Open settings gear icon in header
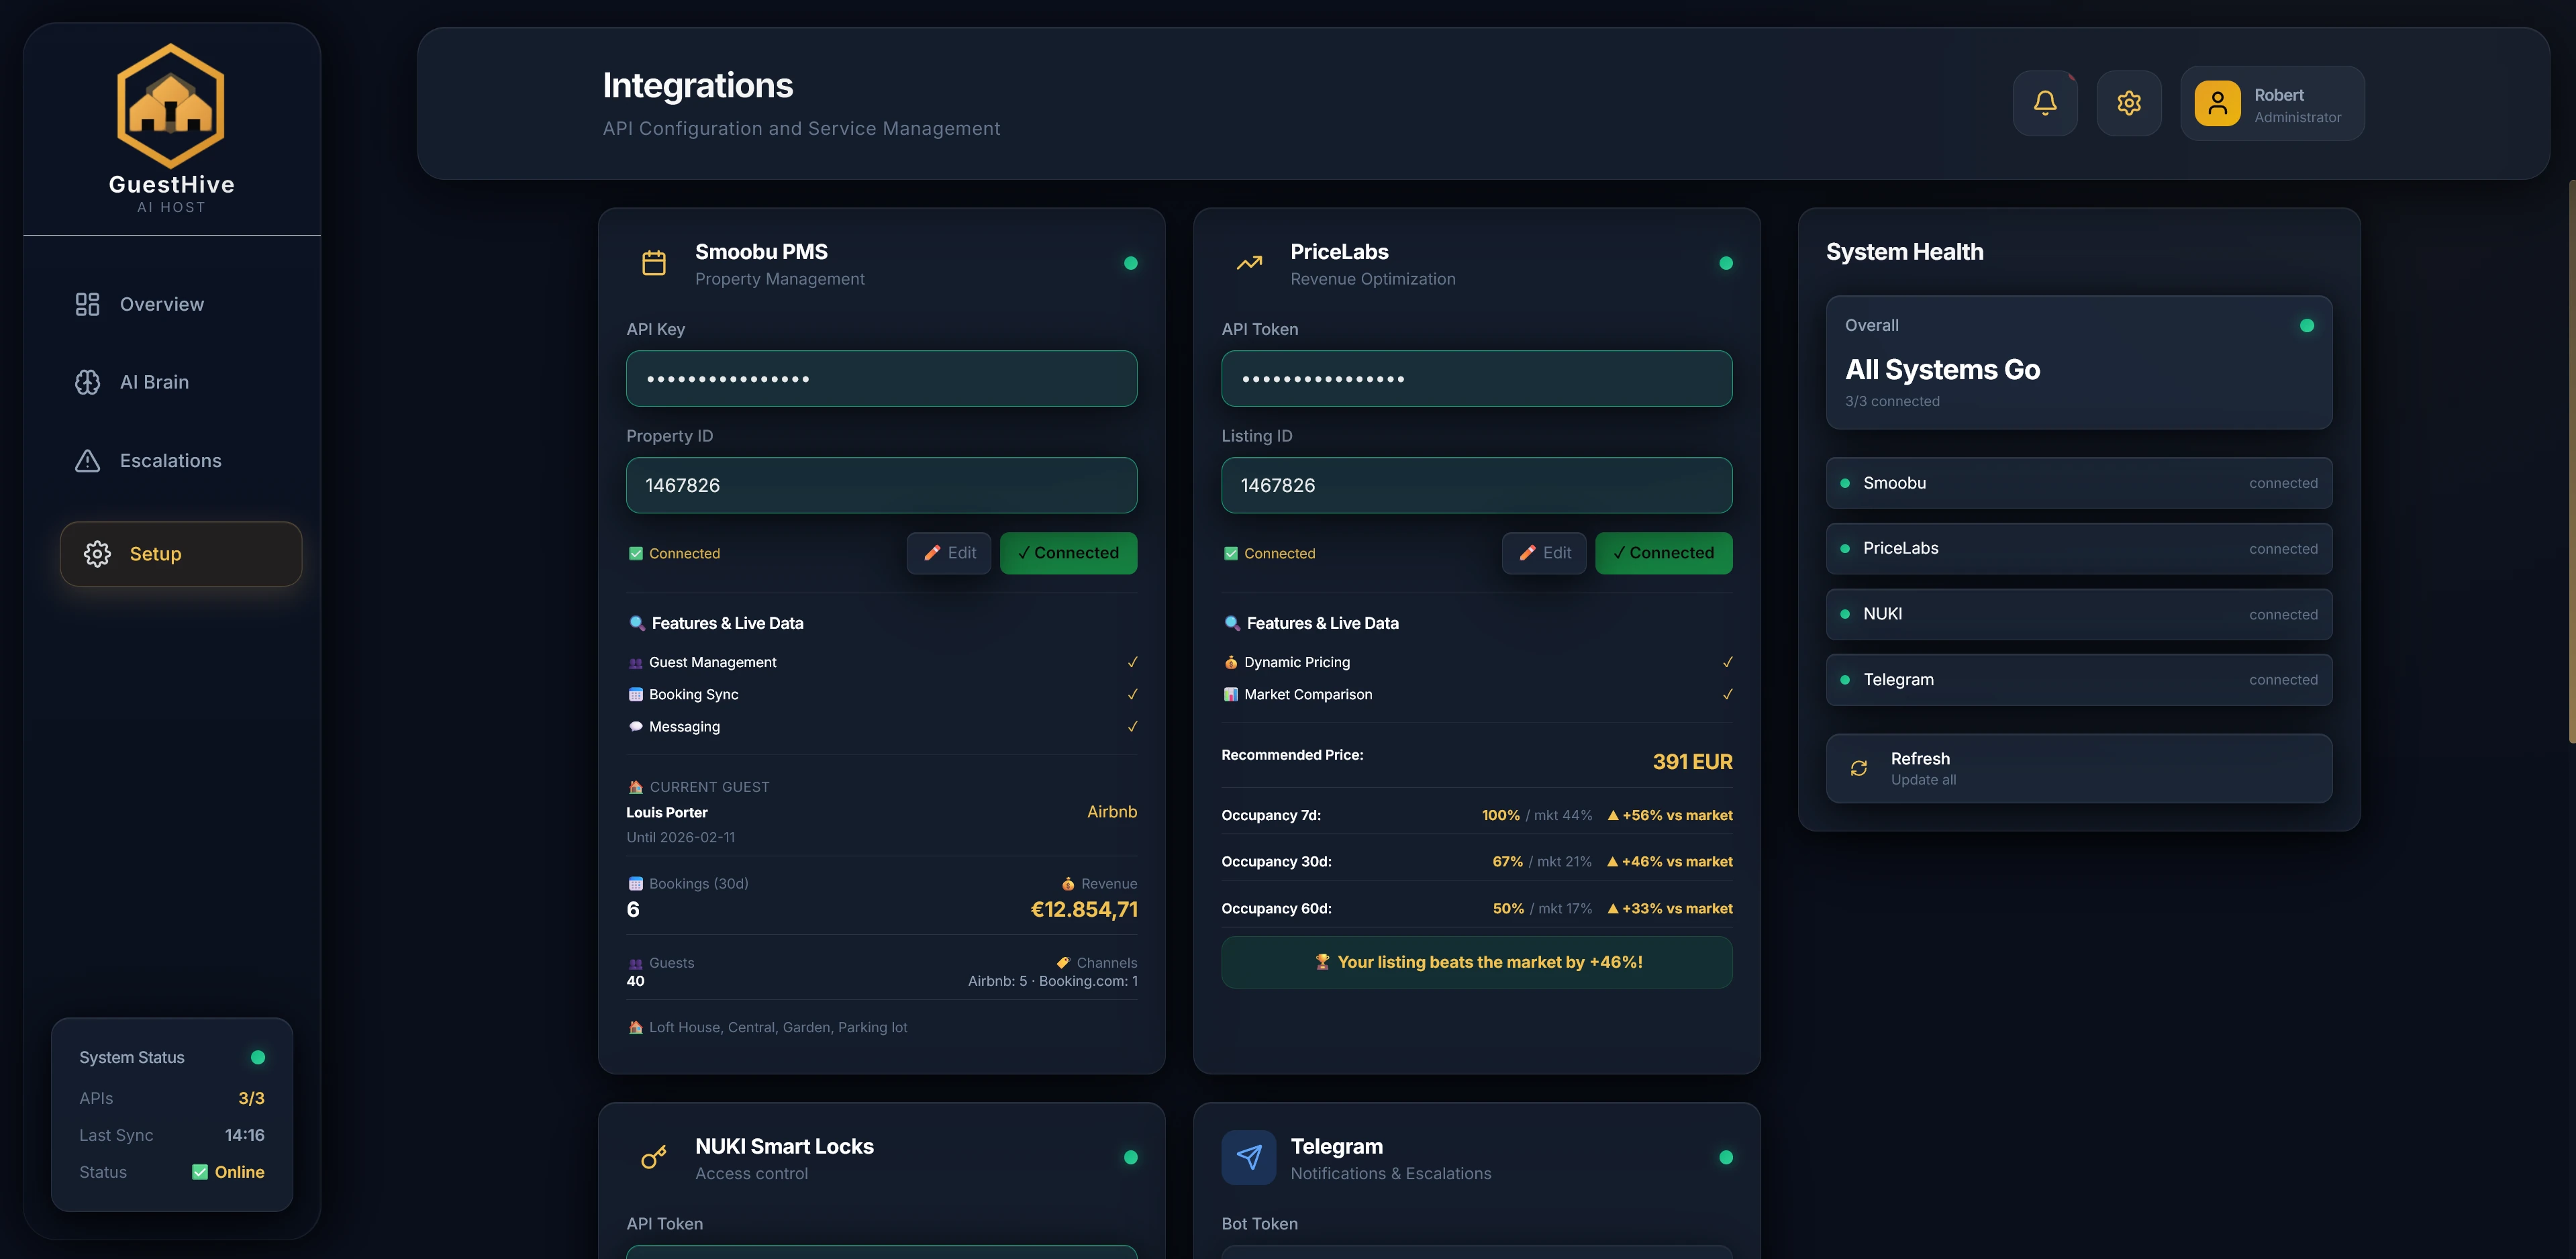Screen dimensions: 2576x1259 pyautogui.click(x=2129, y=103)
